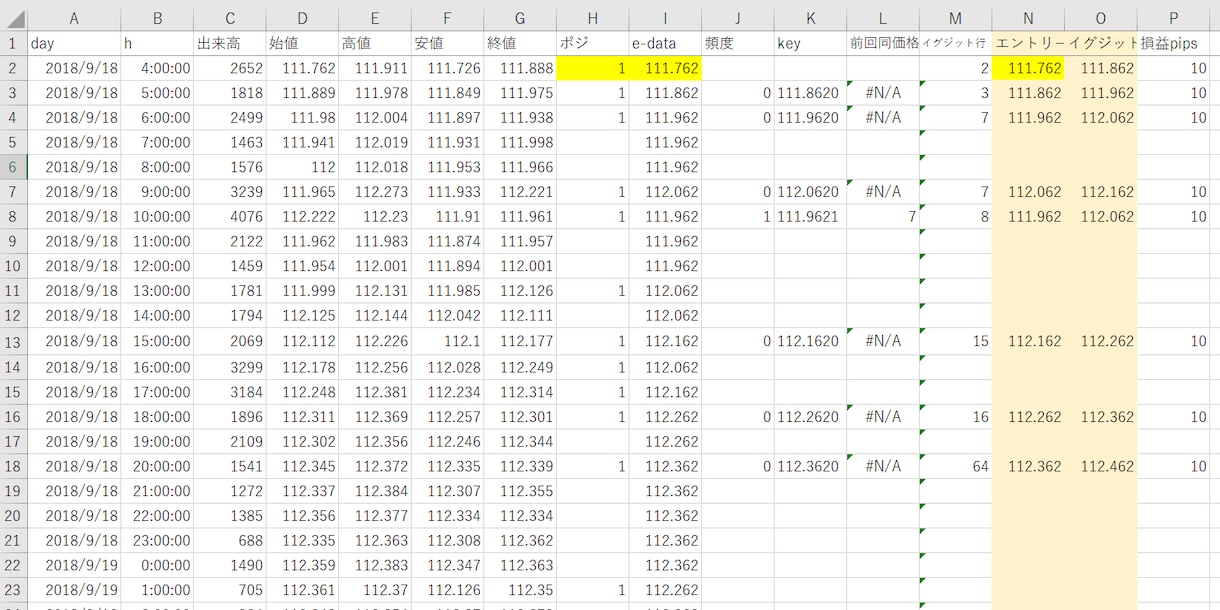Click the "key" header cell
Screen dimensions: 1220x610
810,43
